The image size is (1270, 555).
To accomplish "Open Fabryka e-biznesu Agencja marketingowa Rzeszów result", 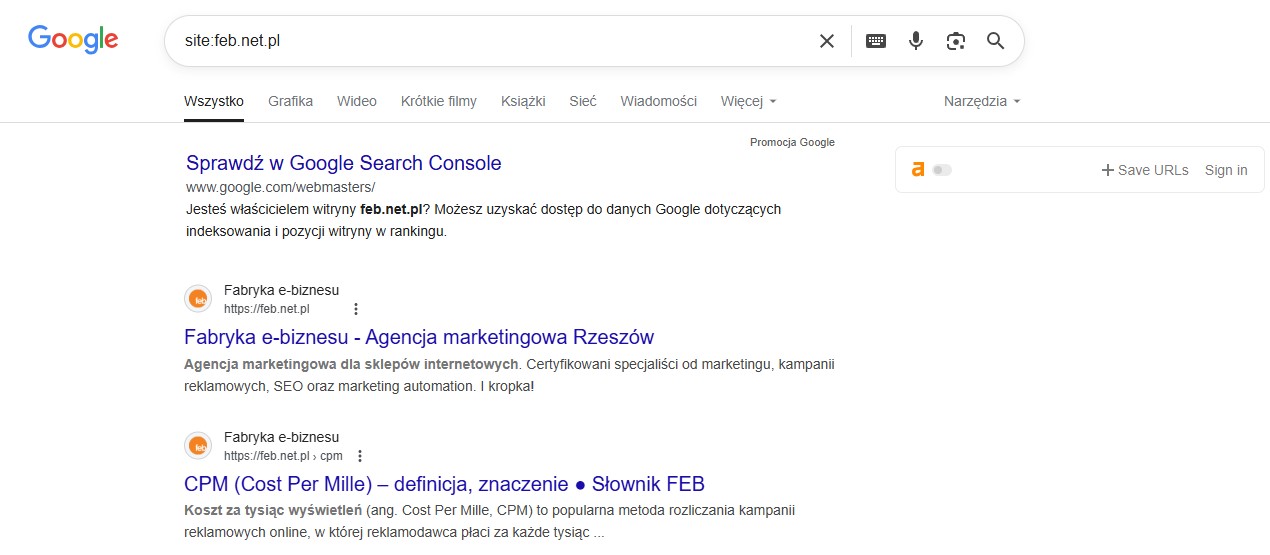I will coord(419,336).
